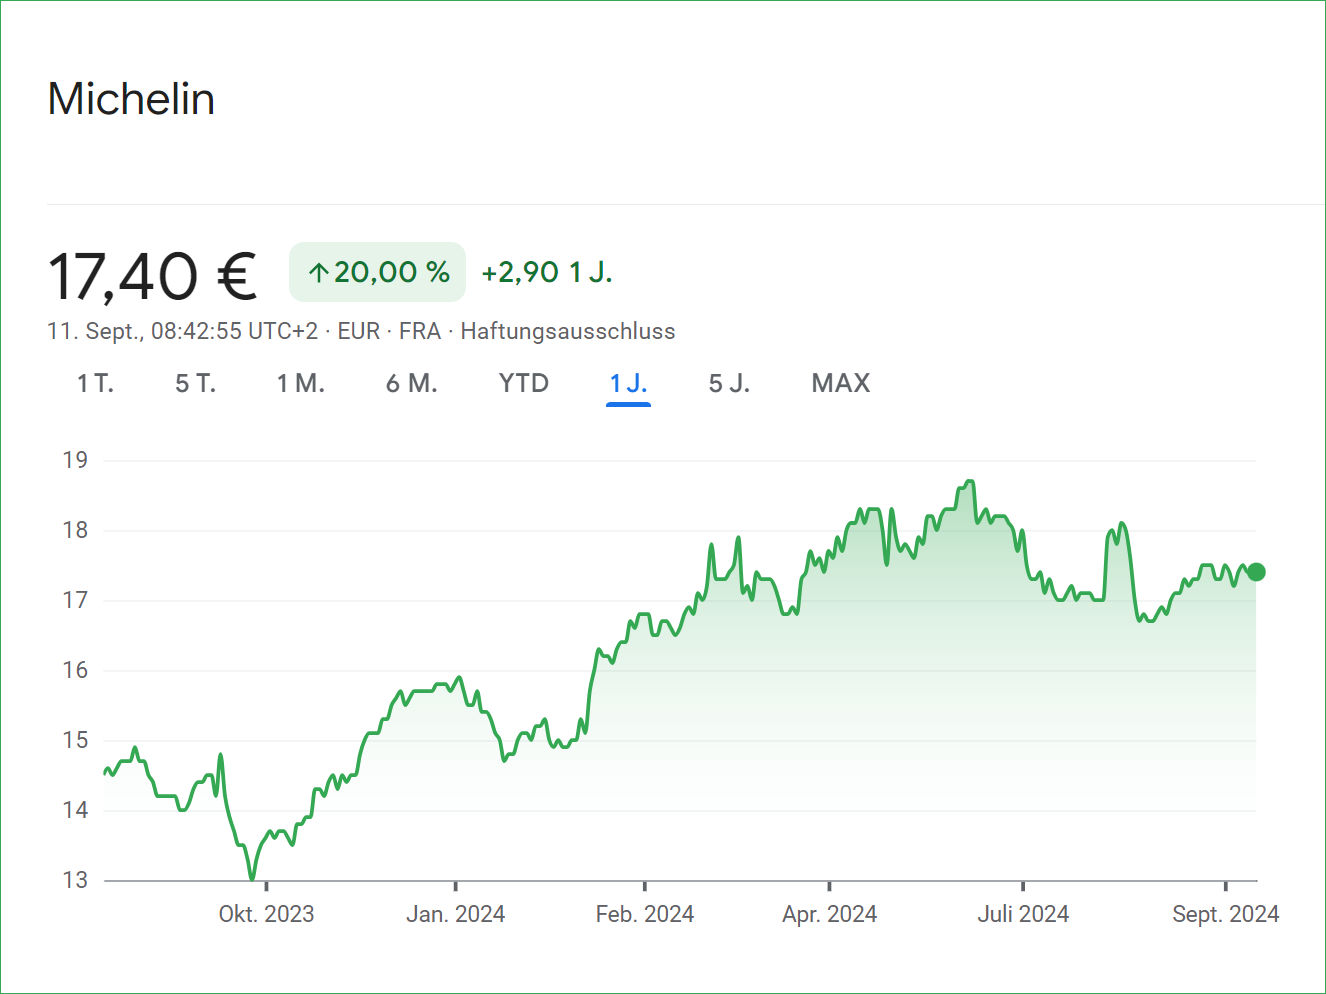Click the Okt. 2023 axis label
This screenshot has width=1326, height=994.
266,914
